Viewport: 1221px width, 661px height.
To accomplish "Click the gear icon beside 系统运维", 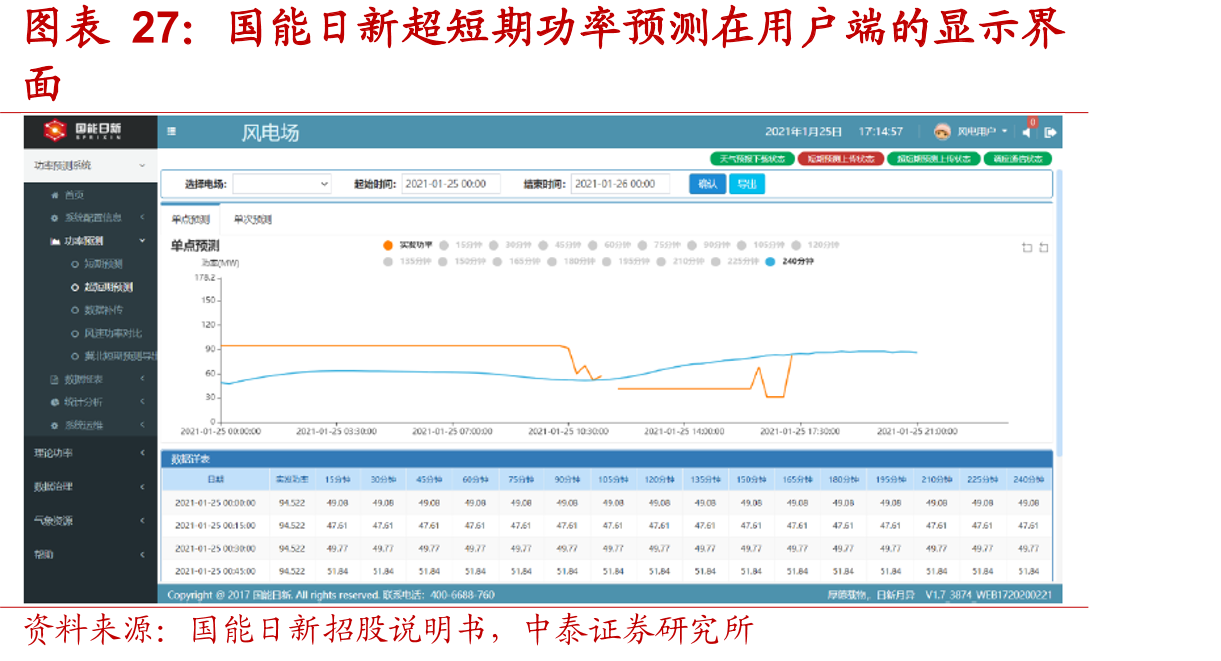I will tap(54, 425).
